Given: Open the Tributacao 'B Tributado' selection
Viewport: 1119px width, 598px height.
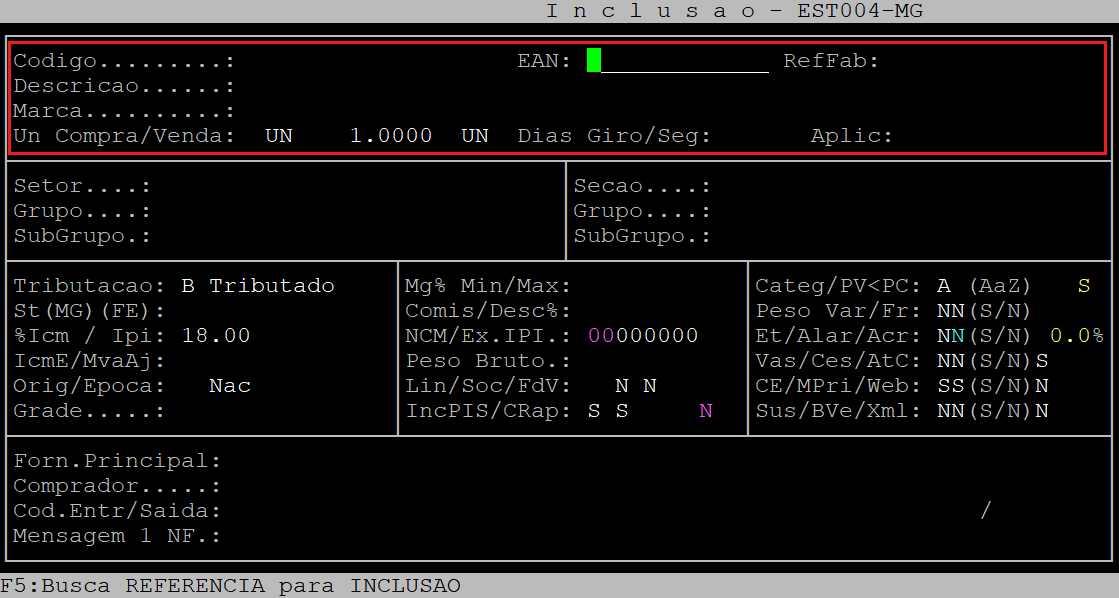Looking at the screenshot, I should tap(258, 286).
